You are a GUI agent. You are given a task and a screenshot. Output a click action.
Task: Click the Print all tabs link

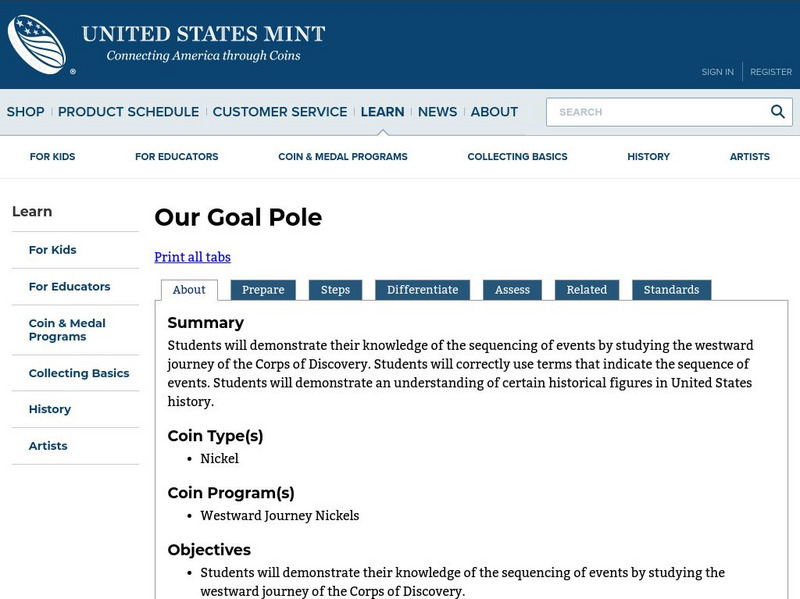click(191, 257)
